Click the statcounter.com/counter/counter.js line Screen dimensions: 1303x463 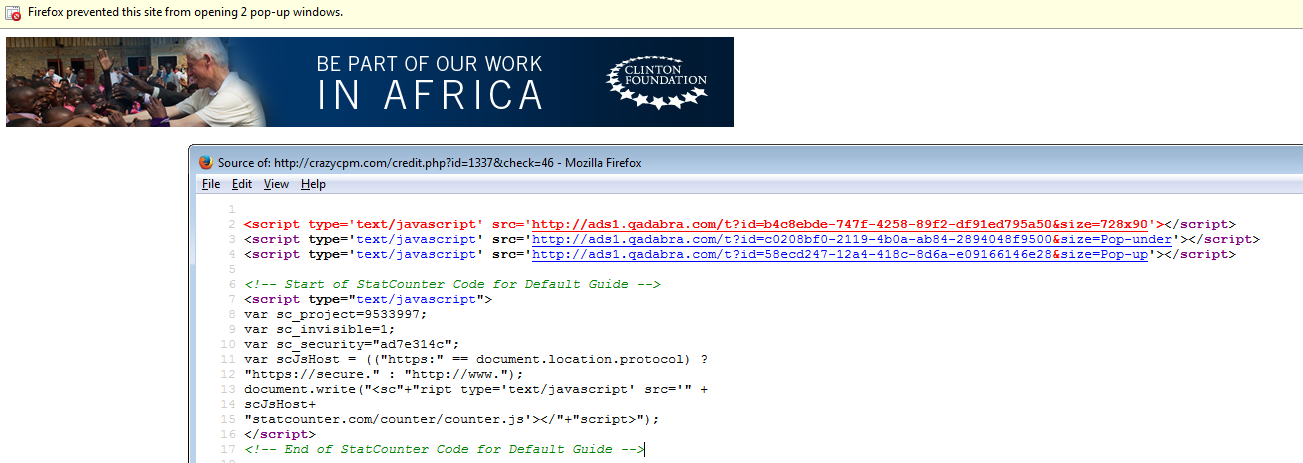coord(452,419)
